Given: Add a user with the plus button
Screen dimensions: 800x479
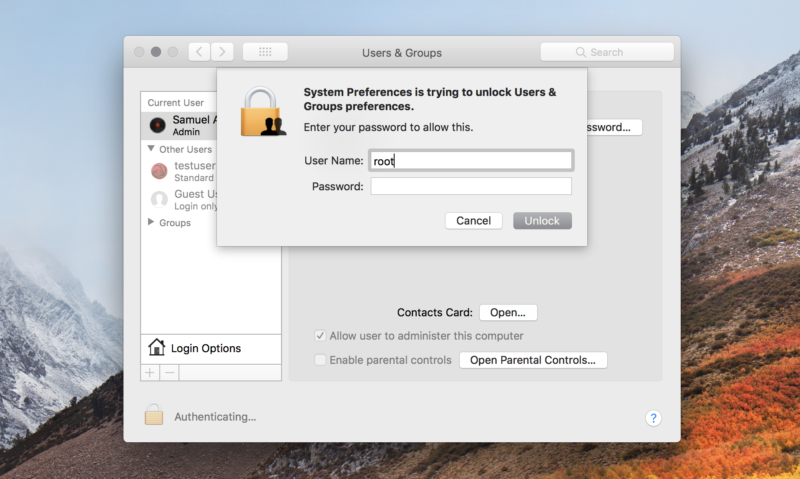Looking at the screenshot, I should [x=150, y=373].
